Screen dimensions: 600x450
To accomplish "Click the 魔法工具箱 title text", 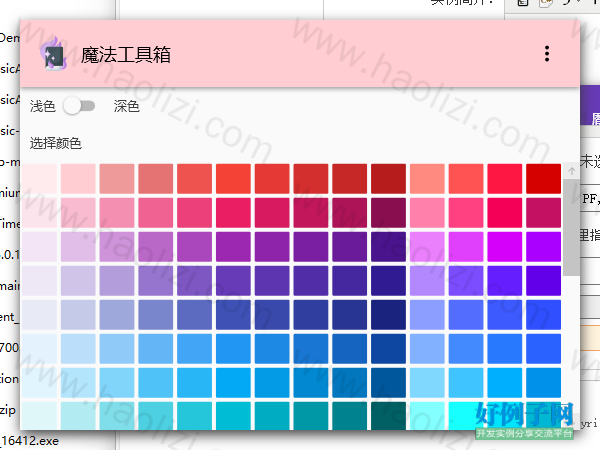I will [126, 54].
